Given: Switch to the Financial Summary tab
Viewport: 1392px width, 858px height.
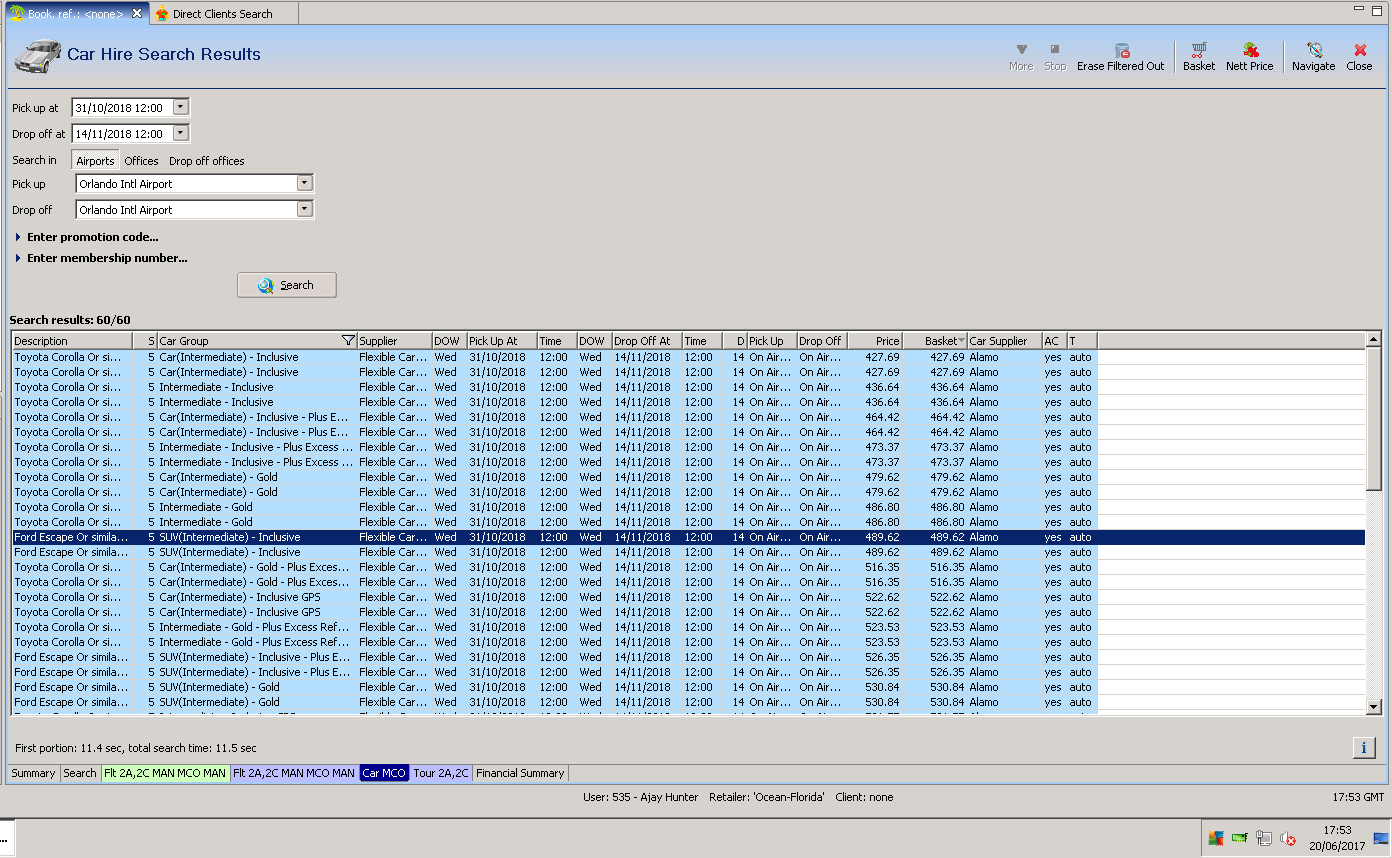Looking at the screenshot, I should [520, 773].
